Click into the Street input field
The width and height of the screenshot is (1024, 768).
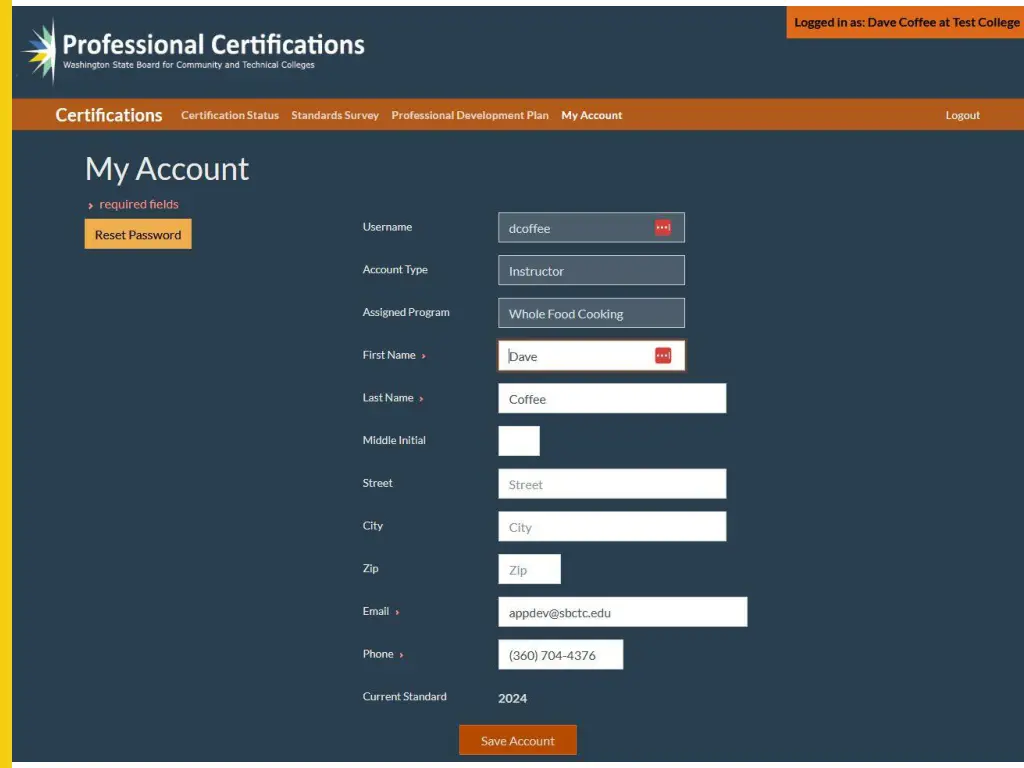point(612,483)
